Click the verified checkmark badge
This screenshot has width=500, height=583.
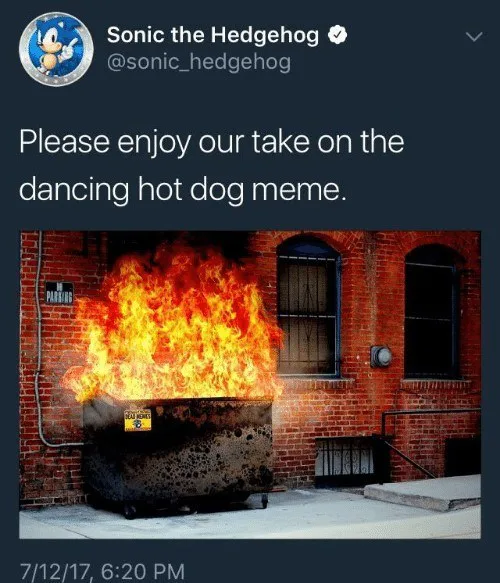pyautogui.click(x=337, y=35)
